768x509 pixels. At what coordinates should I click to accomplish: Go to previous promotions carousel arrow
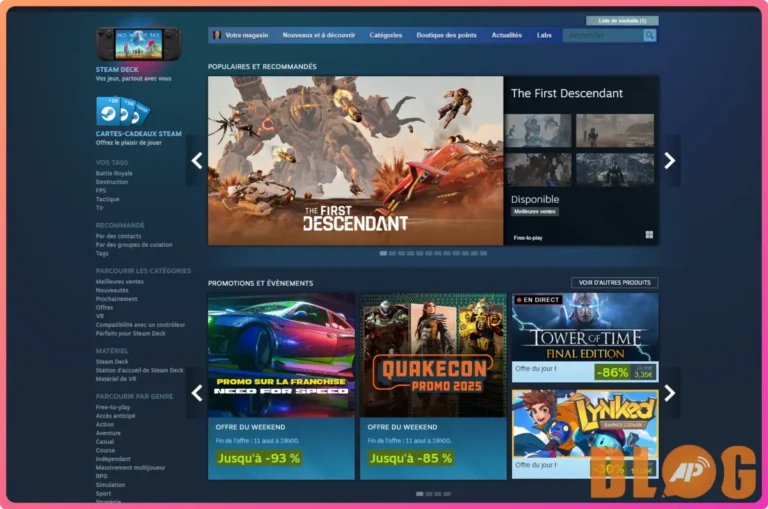[x=197, y=393]
